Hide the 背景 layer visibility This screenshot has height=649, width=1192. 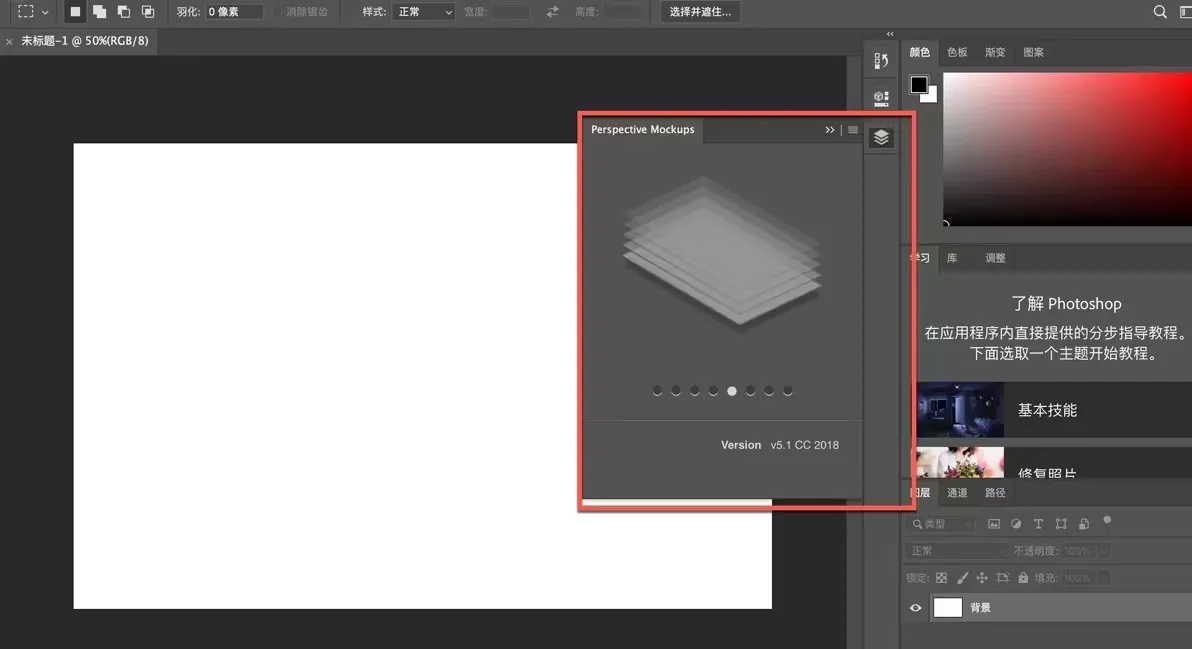coord(915,607)
